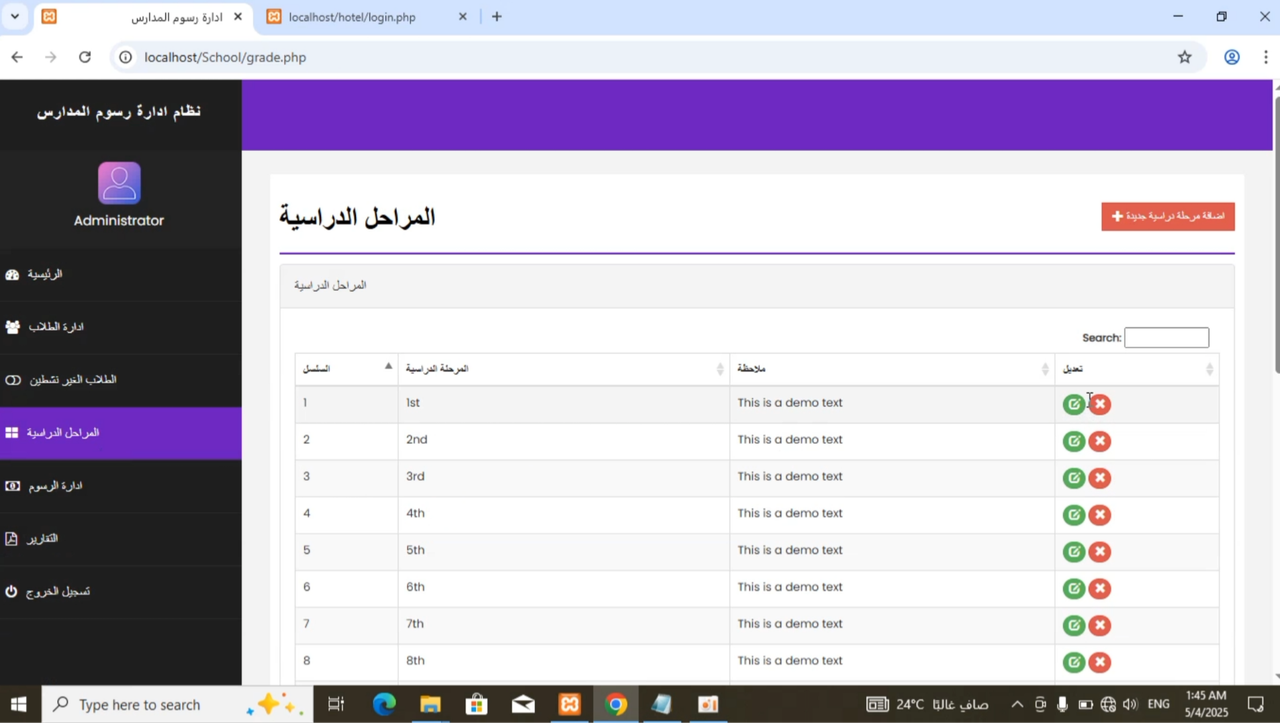This screenshot has height=723, width=1280.
Task: Click the page vertical scrollbar
Action: tap(1276, 235)
